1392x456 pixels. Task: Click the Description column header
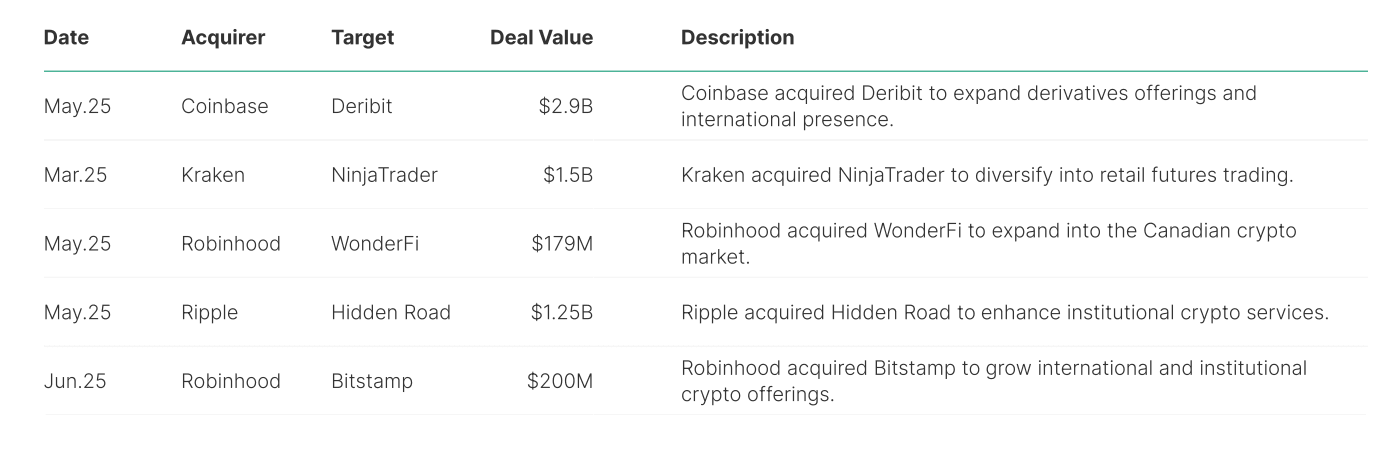(737, 38)
